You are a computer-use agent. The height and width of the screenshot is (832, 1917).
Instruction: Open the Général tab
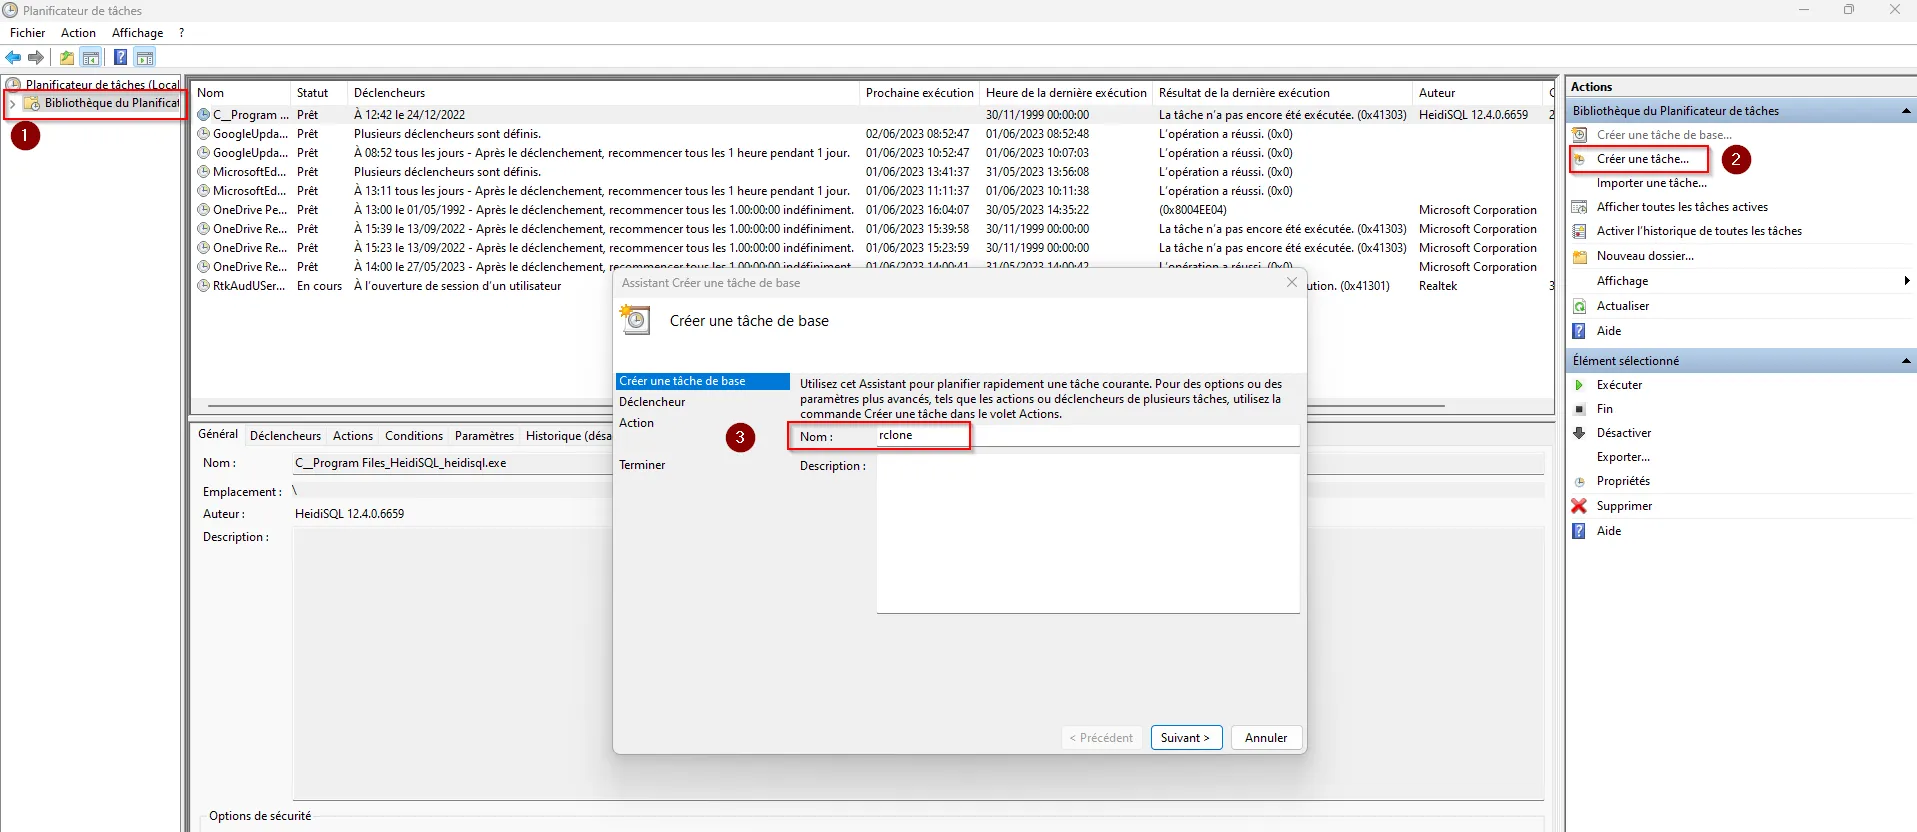point(218,434)
